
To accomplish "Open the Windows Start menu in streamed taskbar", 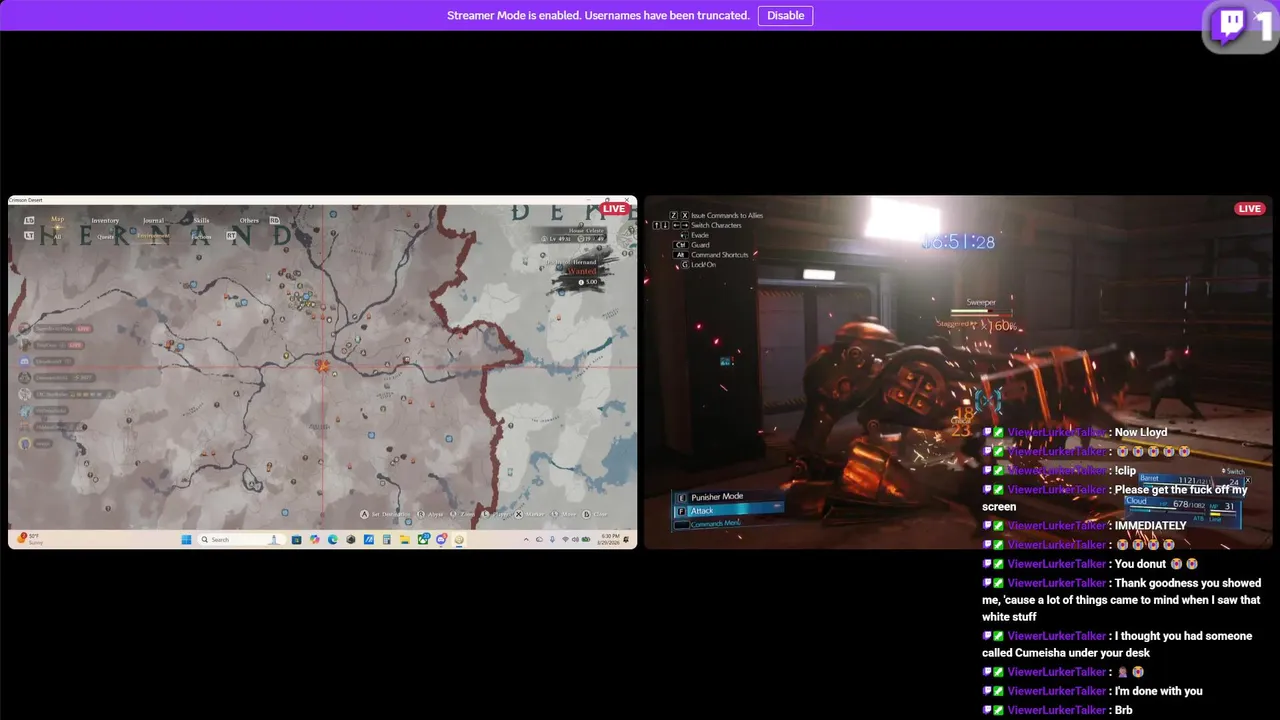I will [x=186, y=540].
